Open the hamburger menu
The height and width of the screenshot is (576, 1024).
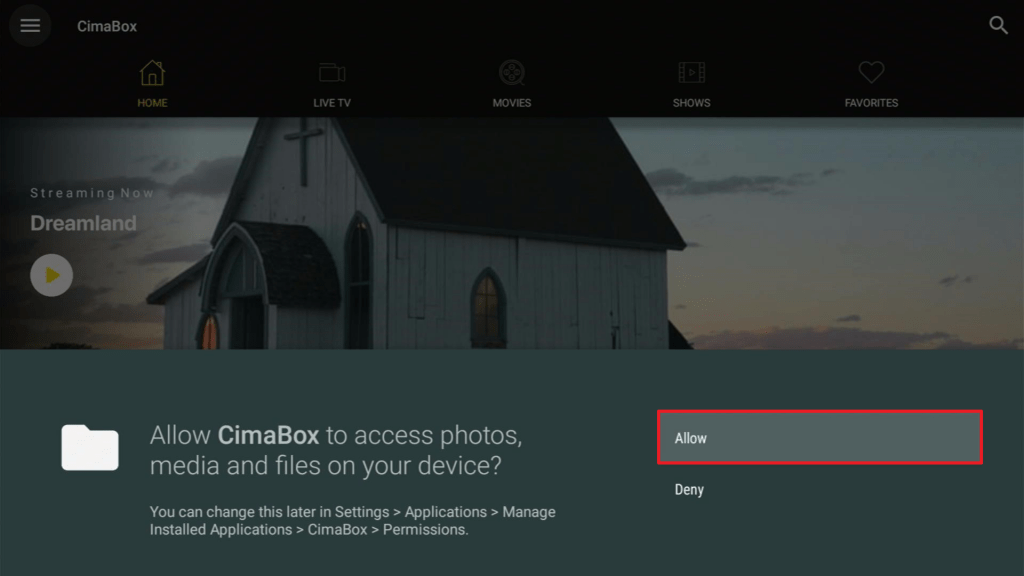(30, 25)
